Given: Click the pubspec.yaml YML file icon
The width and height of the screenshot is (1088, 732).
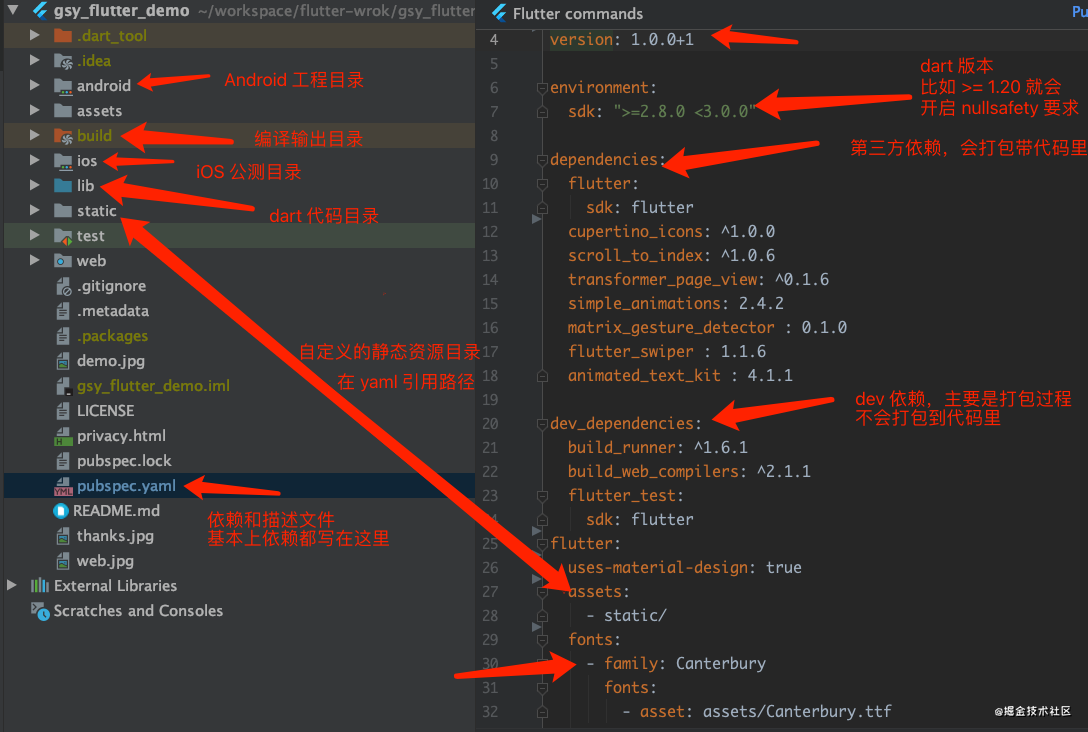Looking at the screenshot, I should tap(63, 486).
